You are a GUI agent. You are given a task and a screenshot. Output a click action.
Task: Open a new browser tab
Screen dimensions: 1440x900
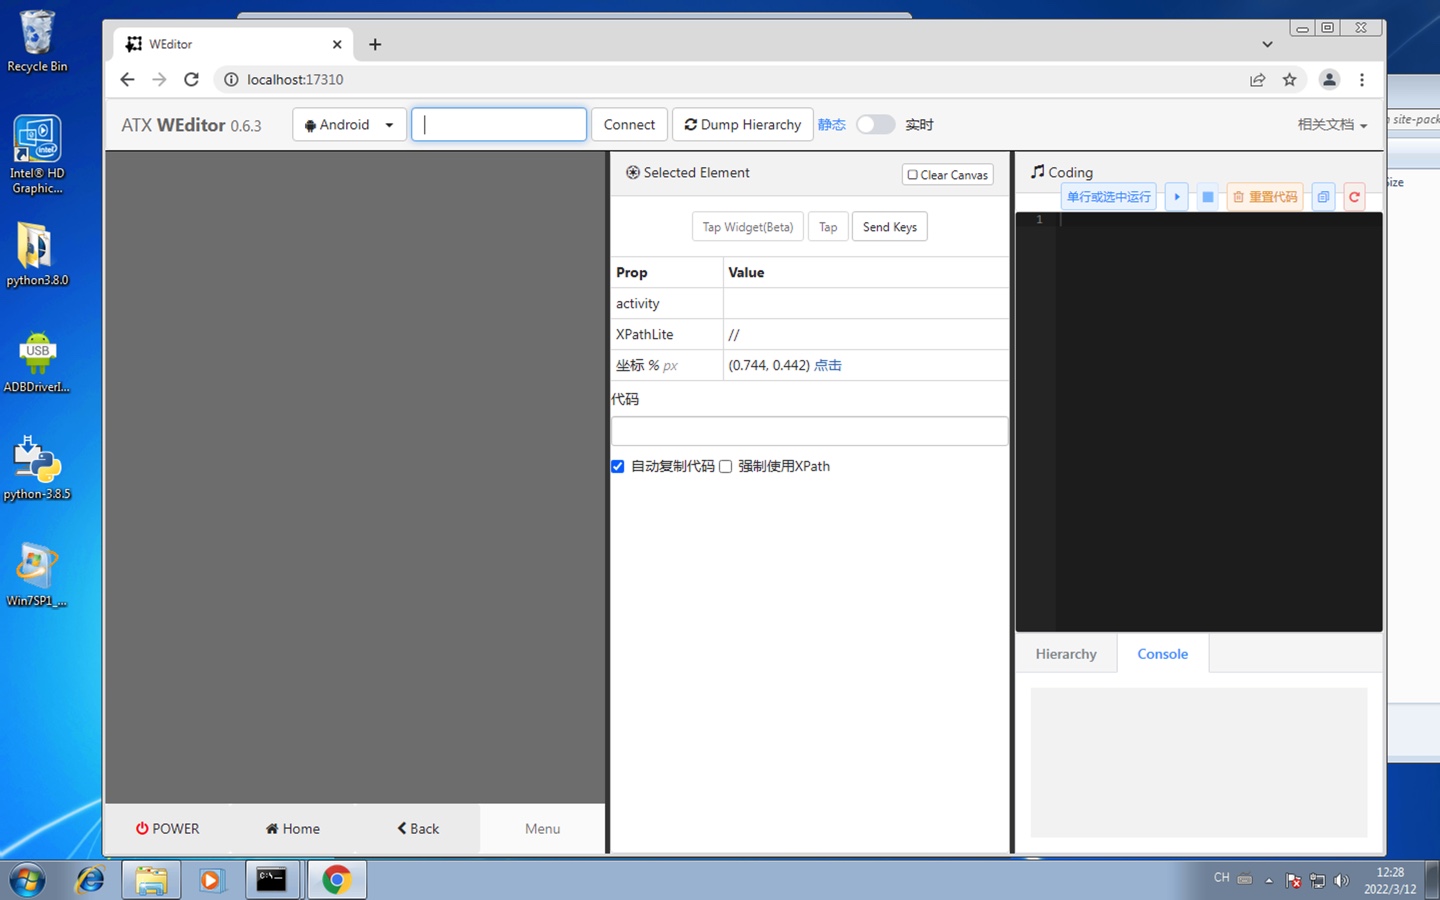[x=375, y=44]
